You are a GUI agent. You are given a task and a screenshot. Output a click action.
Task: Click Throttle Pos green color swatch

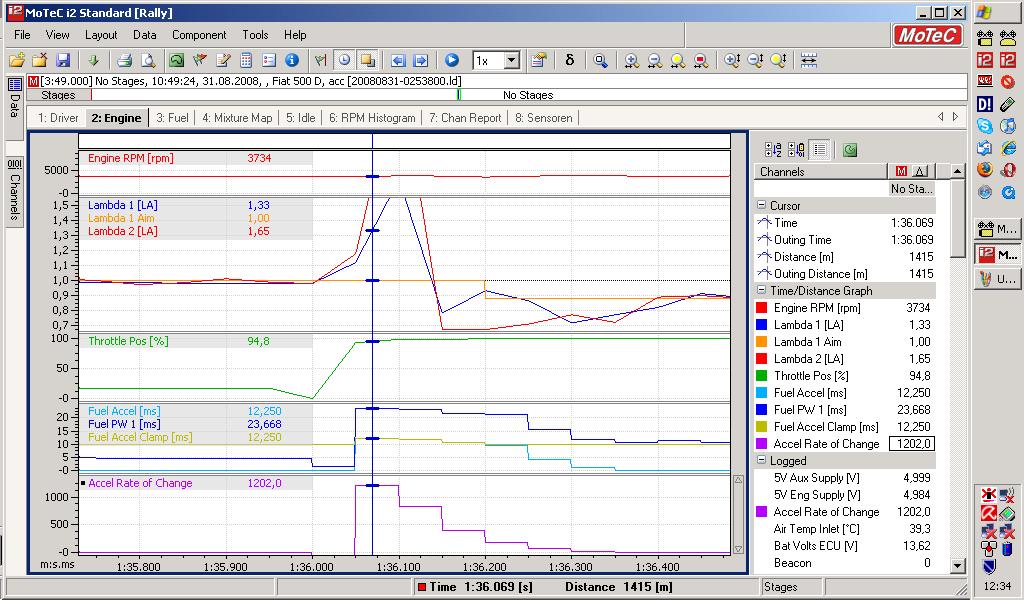click(761, 375)
